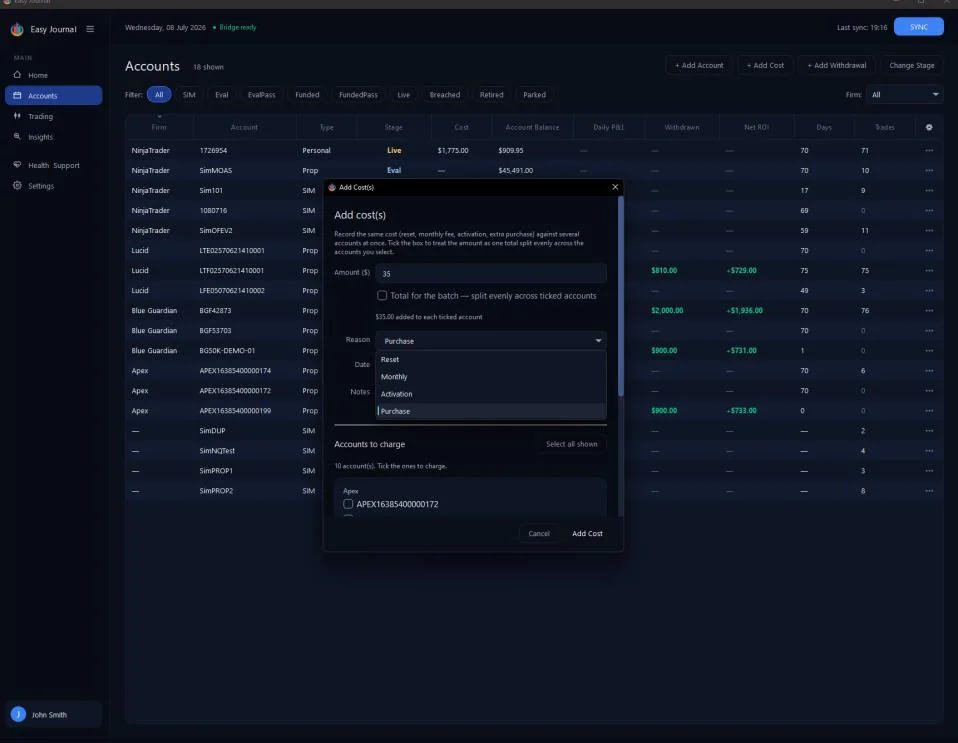Open the Insights magnifier icon
This screenshot has height=743, width=958.
pos(17,136)
